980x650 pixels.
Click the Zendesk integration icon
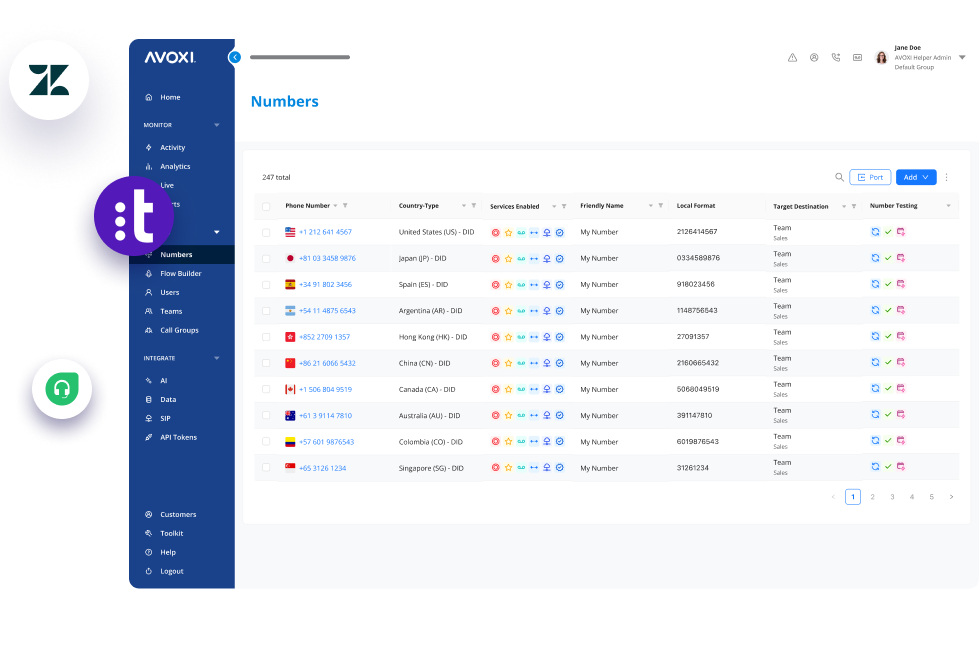click(x=49, y=80)
